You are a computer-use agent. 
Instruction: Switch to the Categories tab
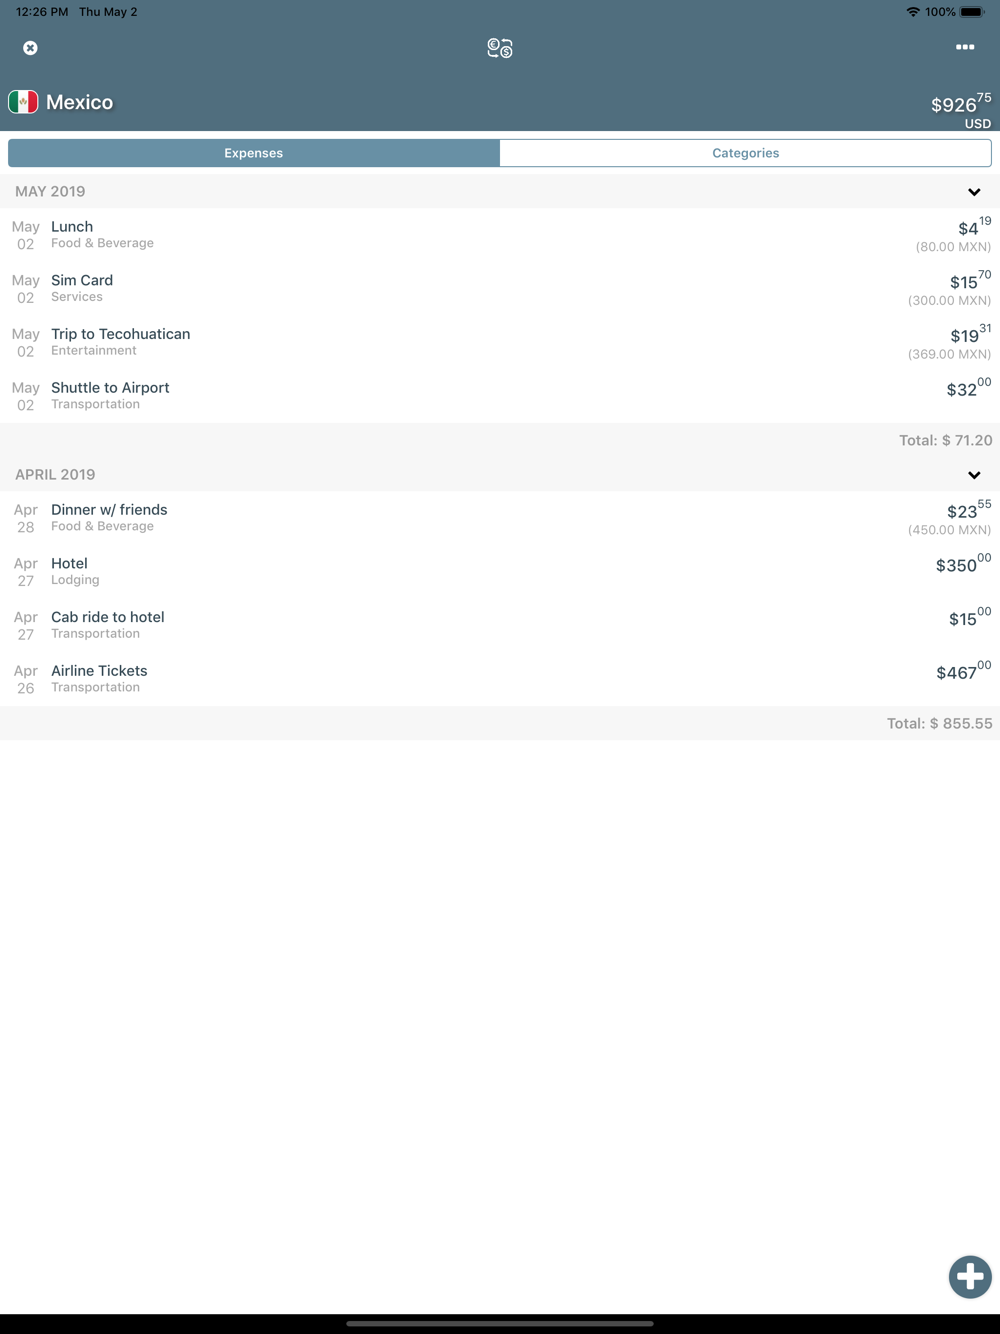click(x=745, y=153)
